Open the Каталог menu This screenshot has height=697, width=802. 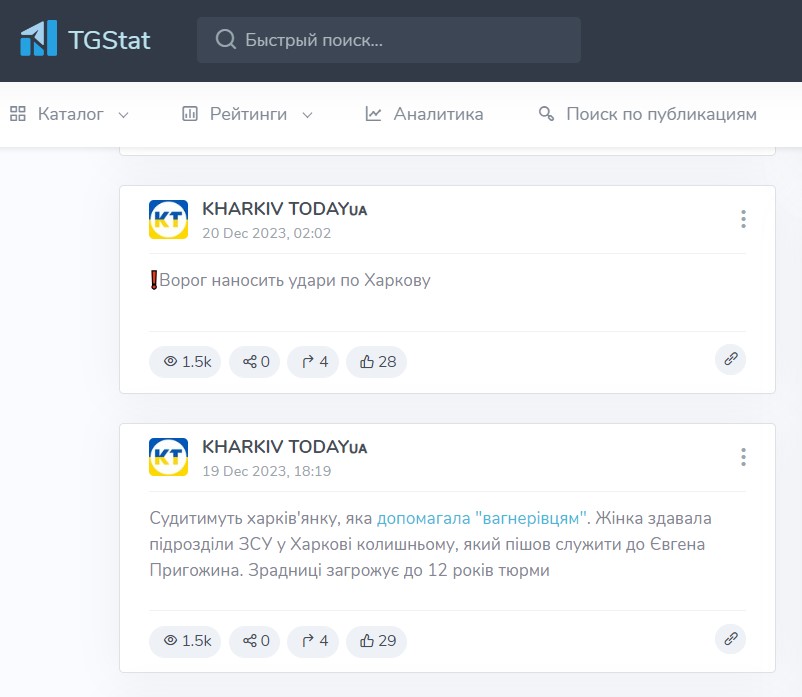pyautogui.click(x=70, y=114)
